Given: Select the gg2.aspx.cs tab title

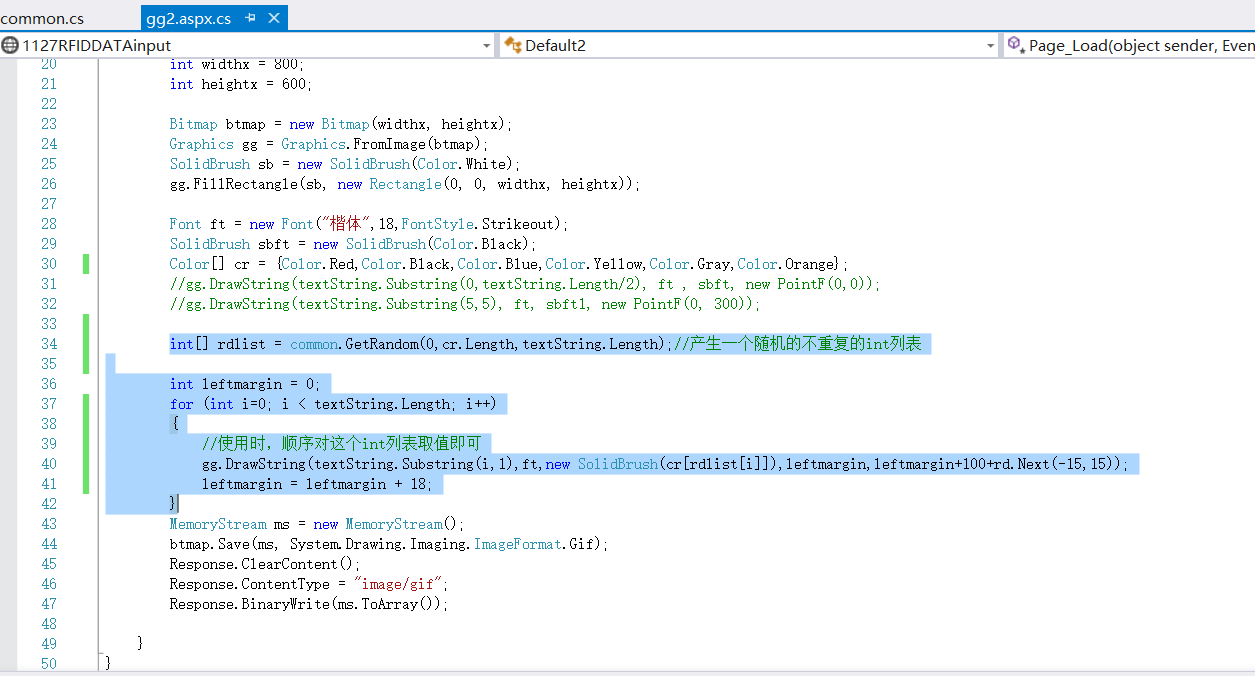Looking at the screenshot, I should click(x=189, y=18).
